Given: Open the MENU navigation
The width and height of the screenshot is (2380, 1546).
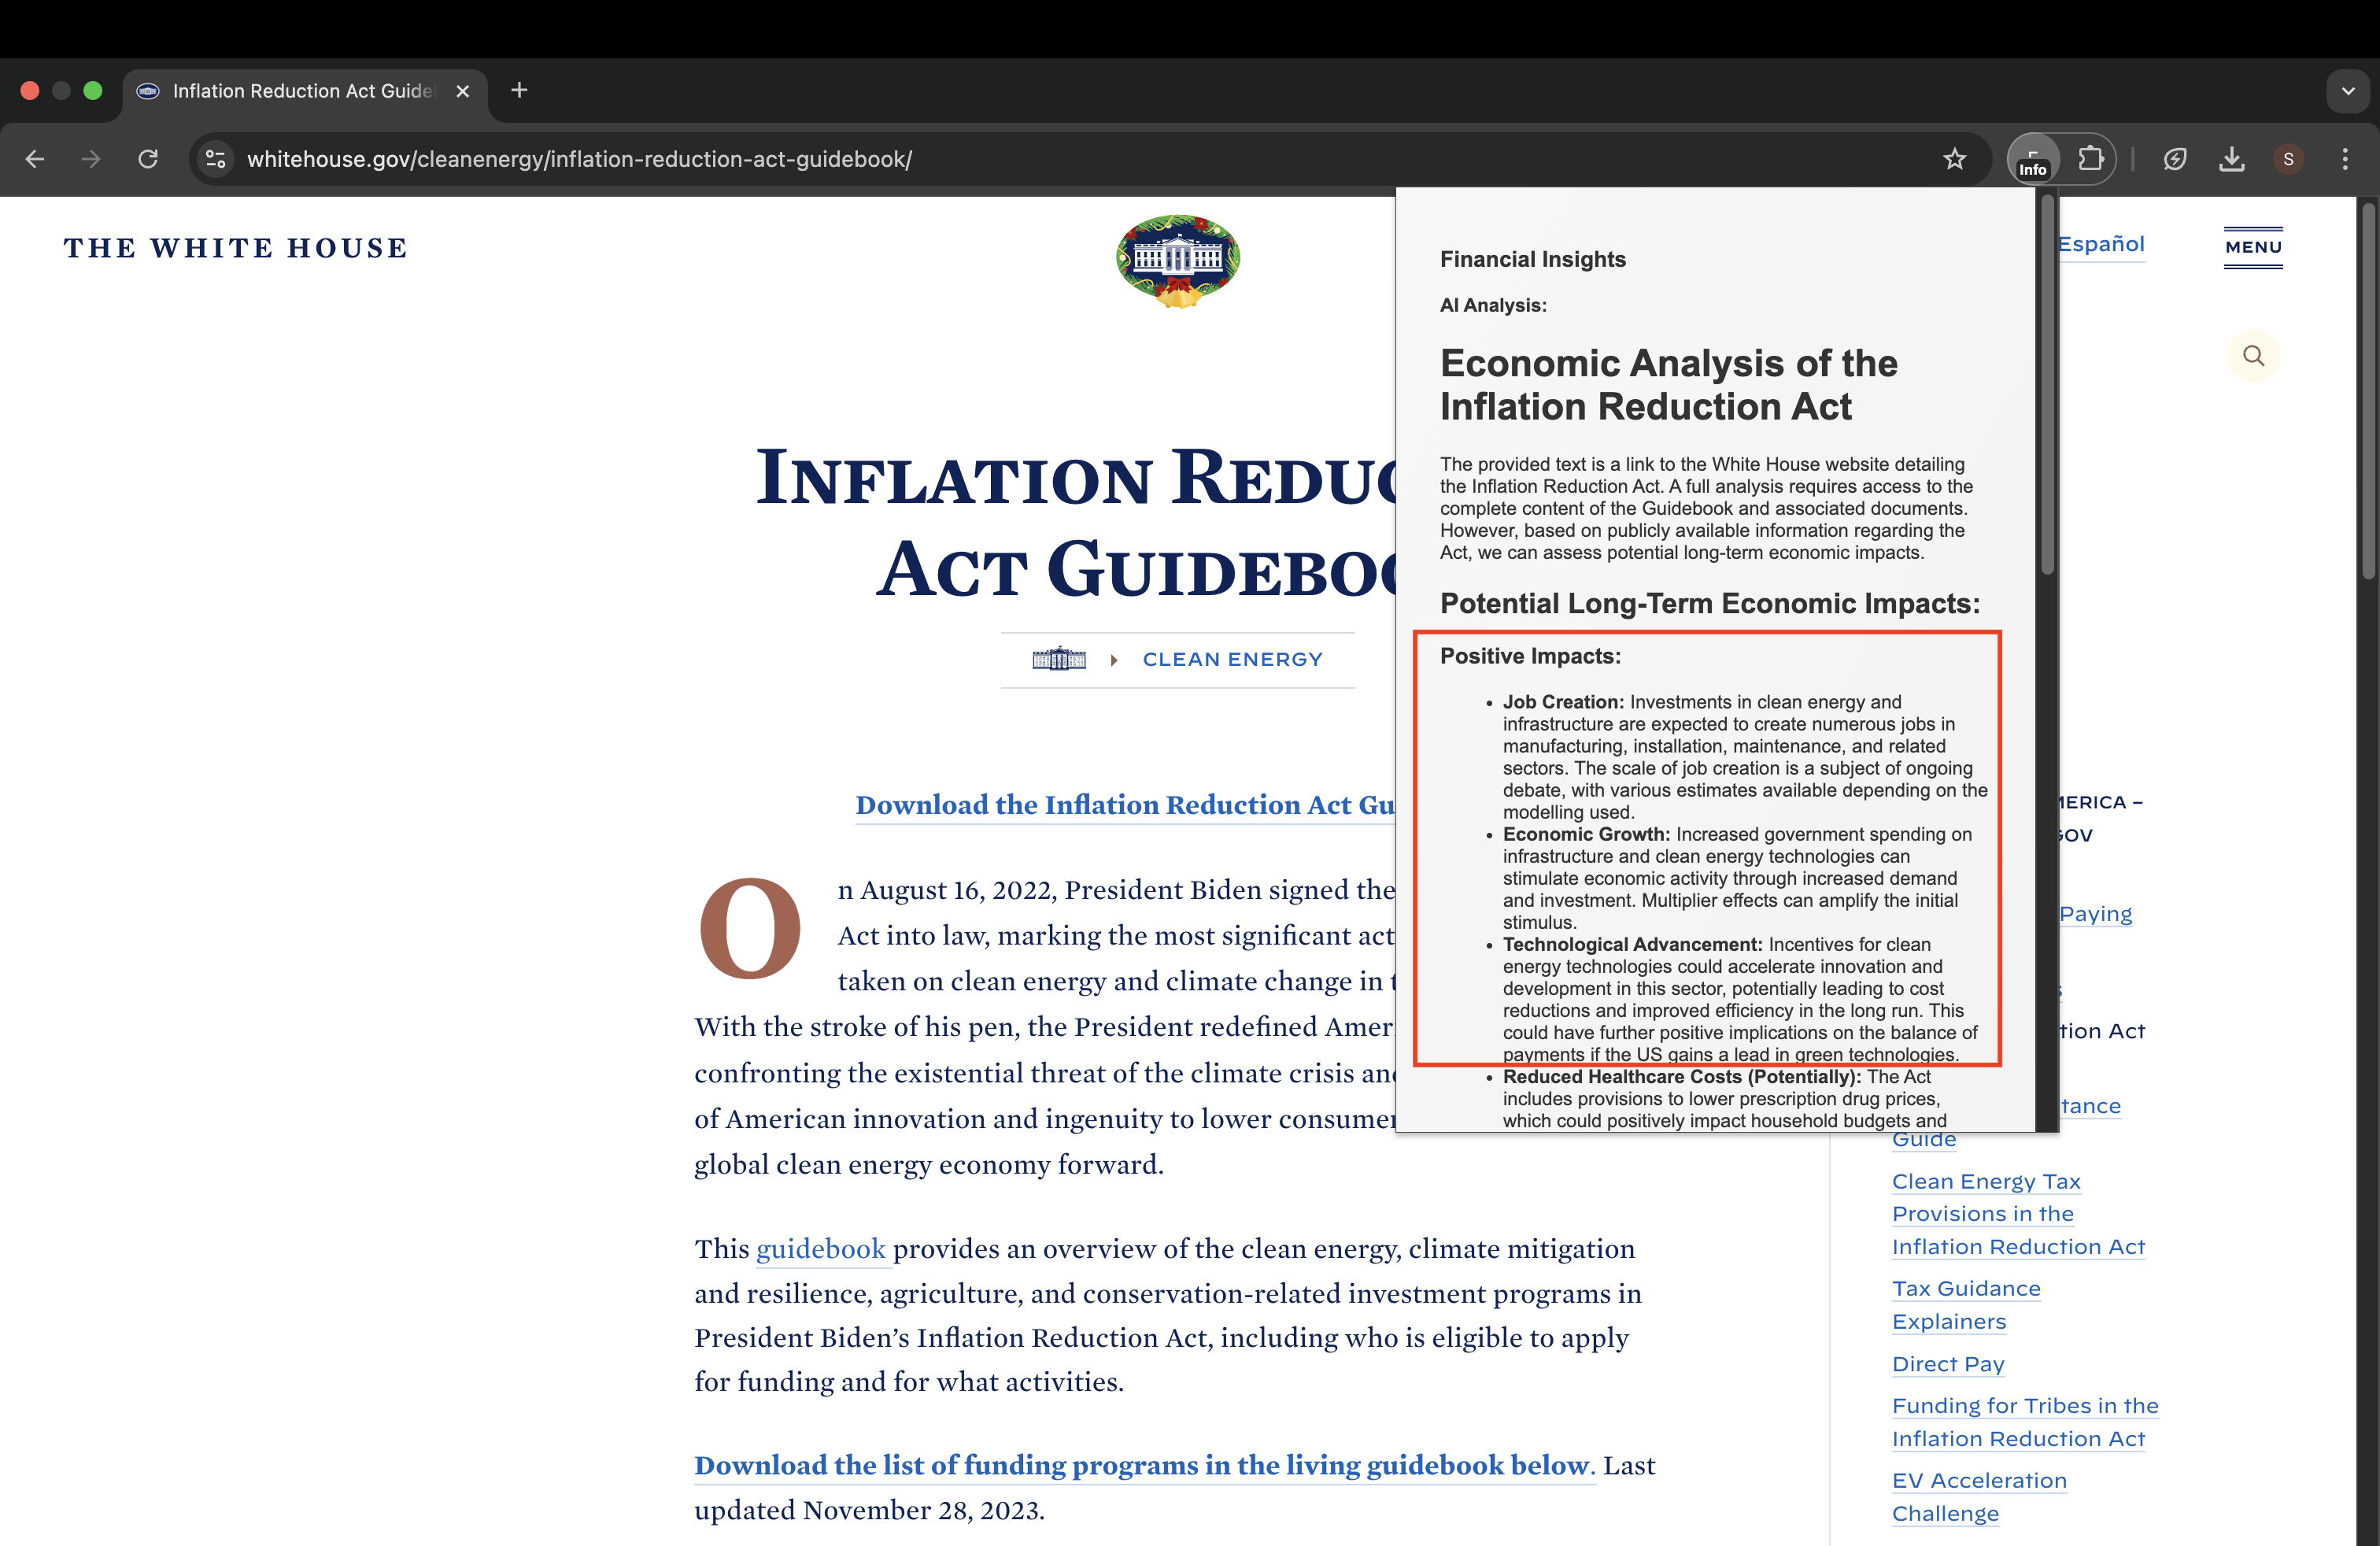Looking at the screenshot, I should [x=2253, y=247].
